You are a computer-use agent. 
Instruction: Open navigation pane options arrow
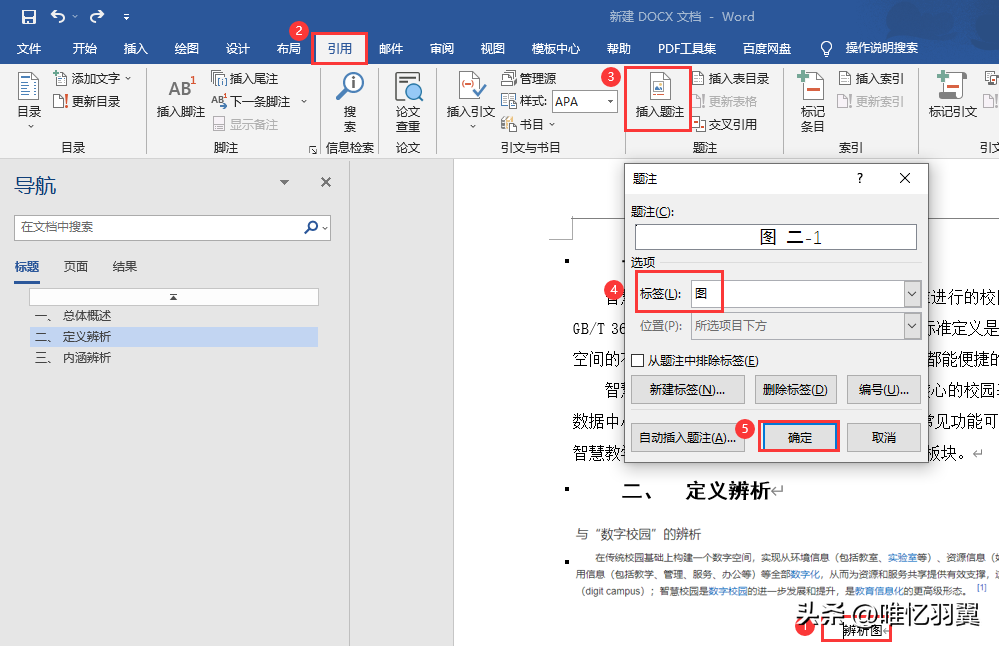pyautogui.click(x=284, y=182)
